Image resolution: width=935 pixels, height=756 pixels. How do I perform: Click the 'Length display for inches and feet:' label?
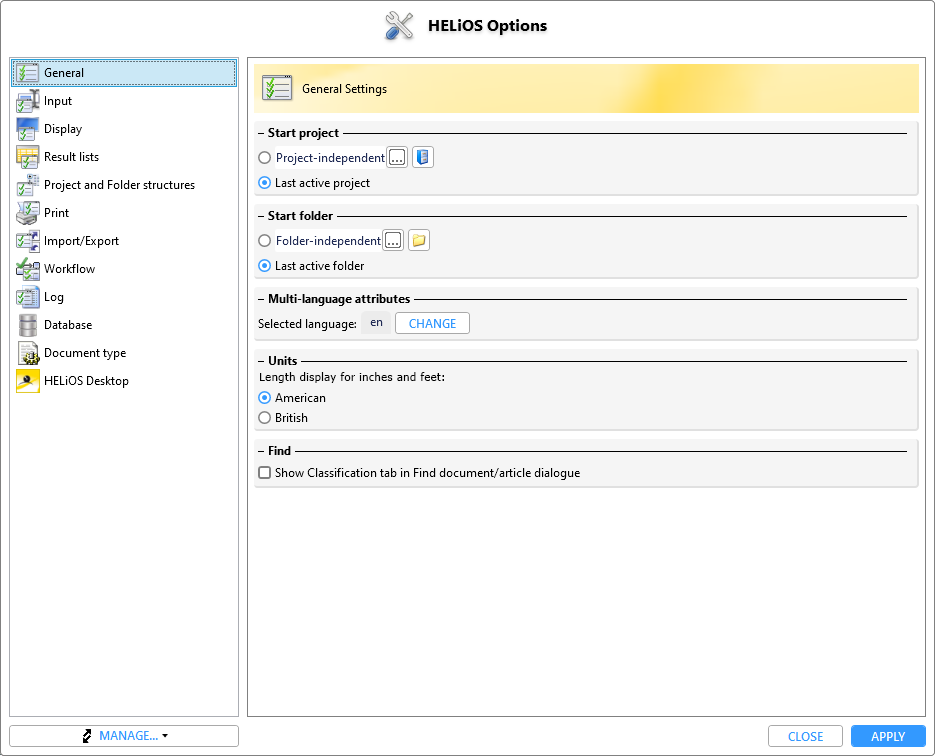pyautogui.click(x=352, y=377)
